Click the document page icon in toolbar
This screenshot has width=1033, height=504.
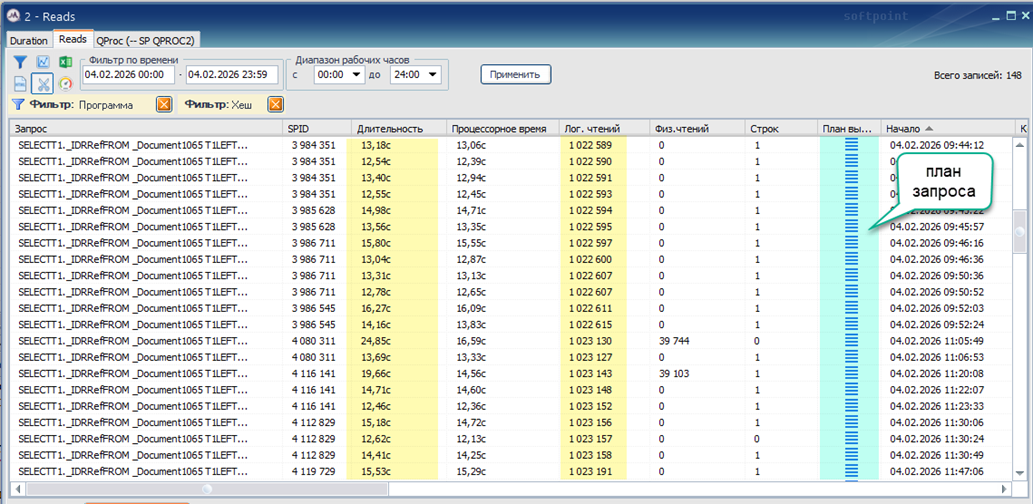tap(20, 84)
